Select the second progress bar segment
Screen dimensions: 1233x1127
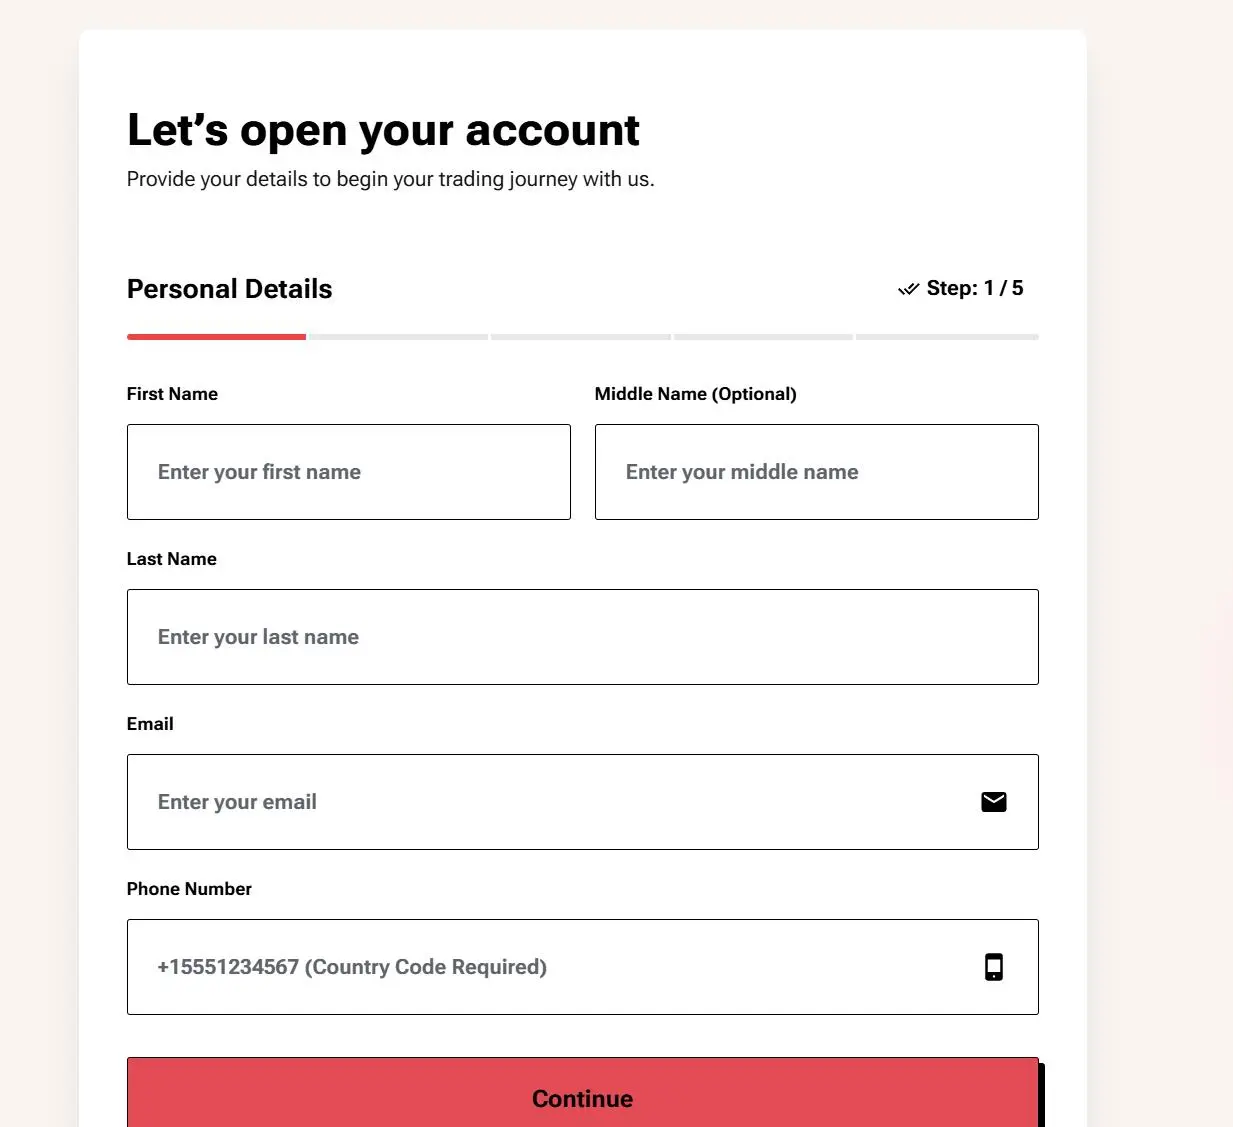tap(399, 337)
